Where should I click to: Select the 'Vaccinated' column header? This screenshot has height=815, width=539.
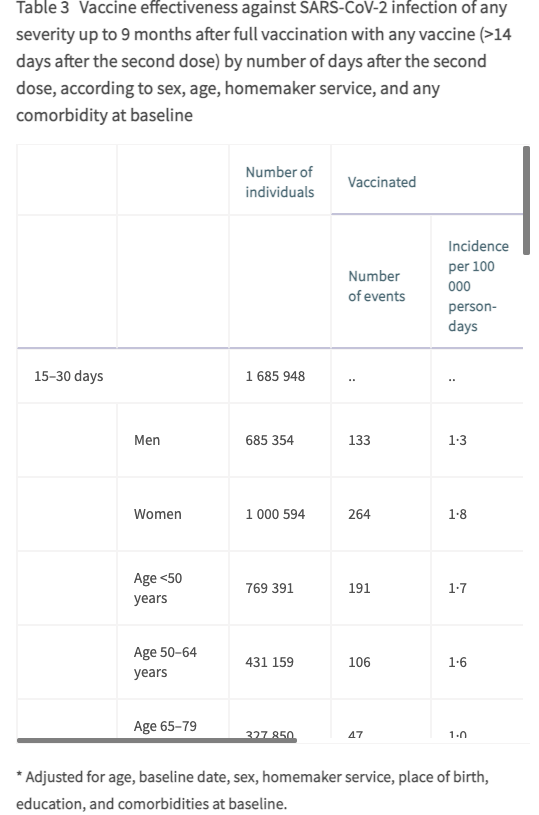tap(382, 182)
